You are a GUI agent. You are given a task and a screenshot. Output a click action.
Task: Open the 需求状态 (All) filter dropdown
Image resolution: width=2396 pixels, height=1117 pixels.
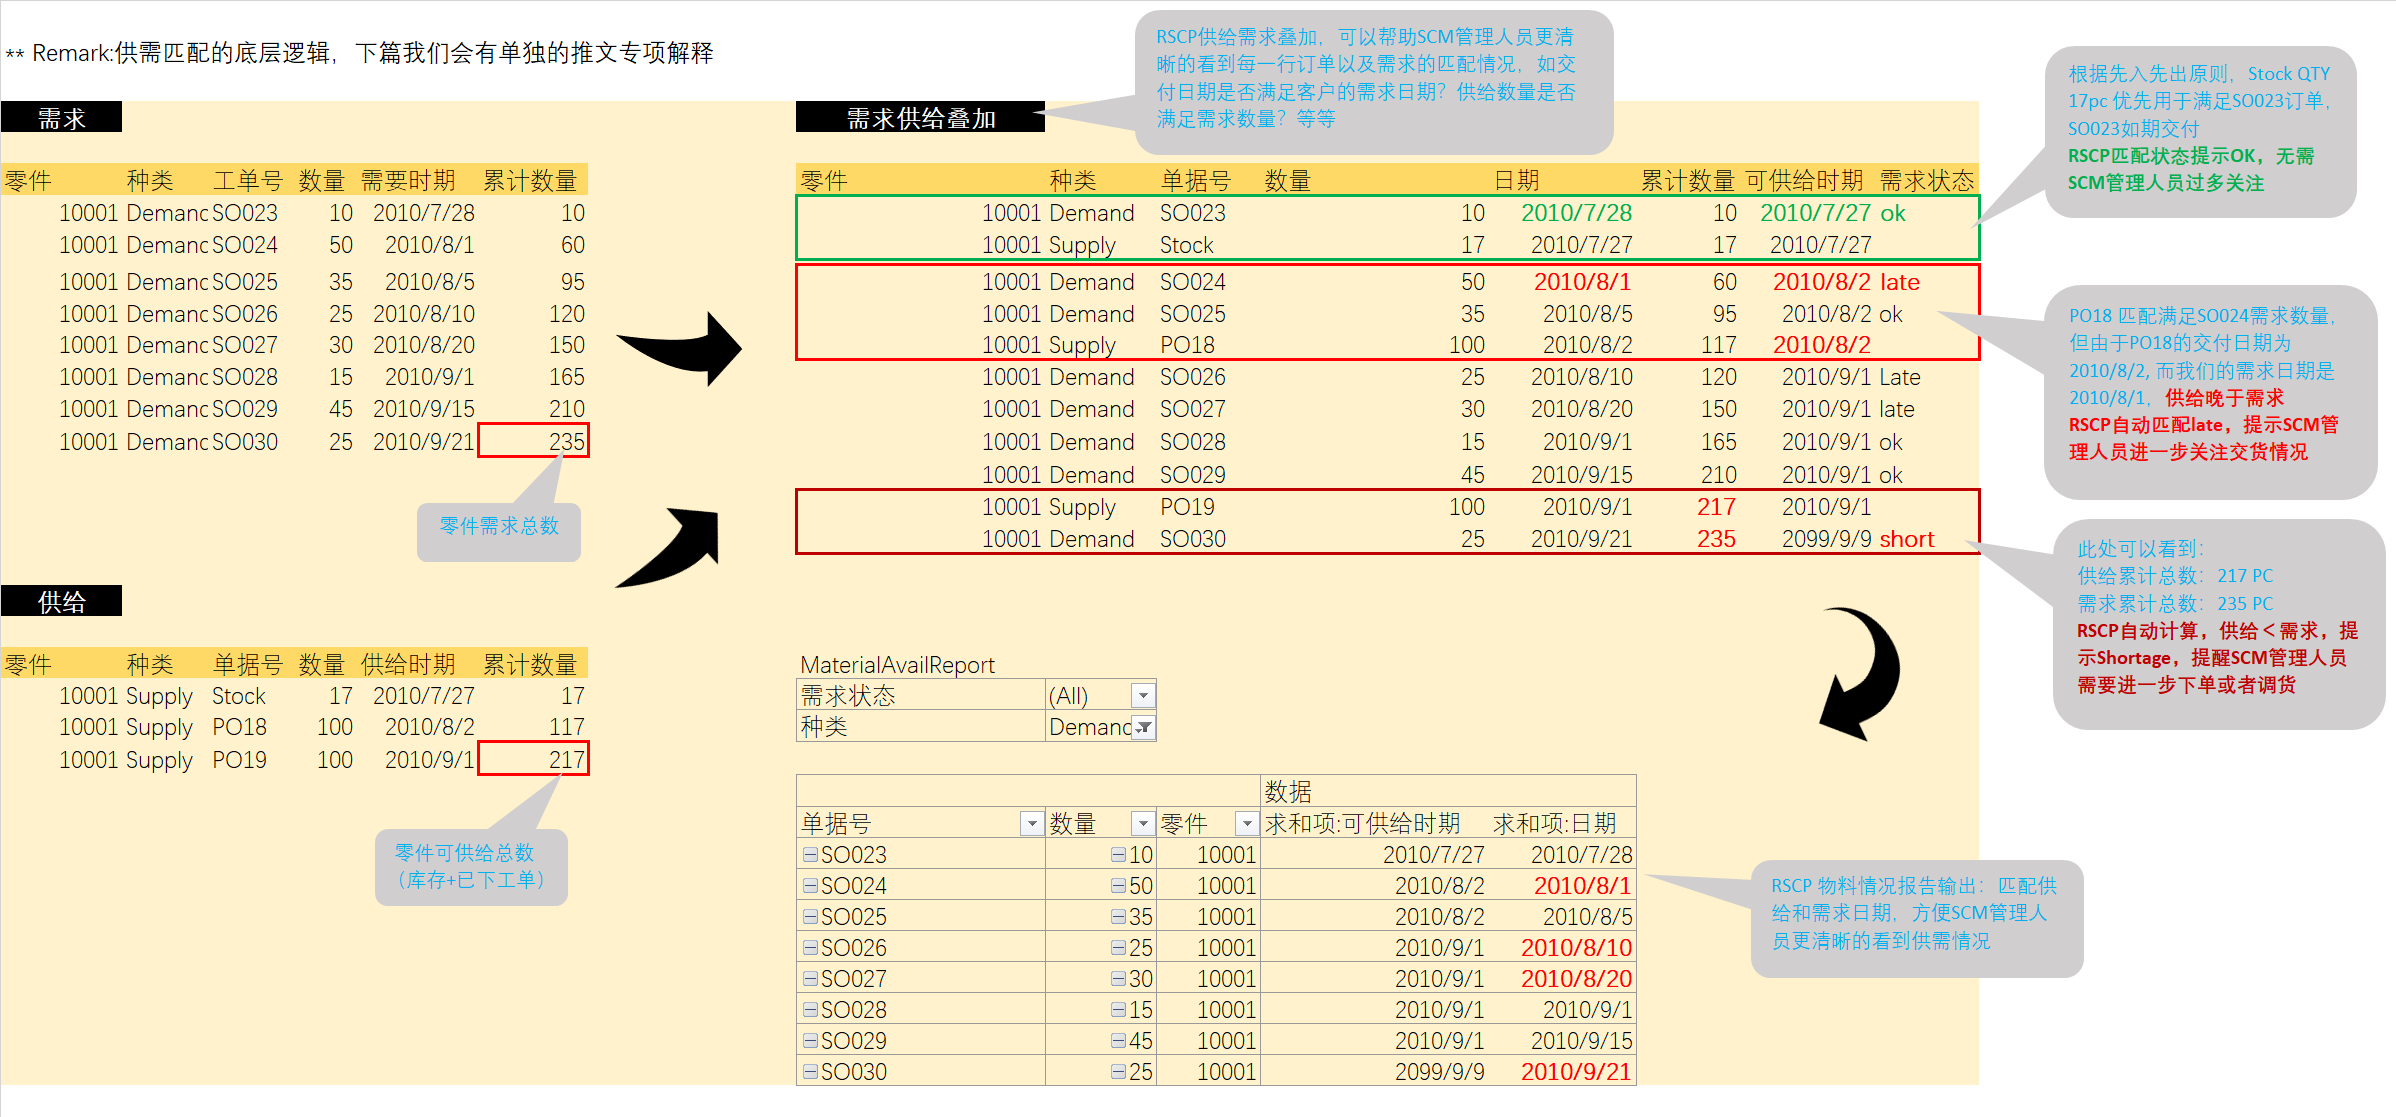(x=1143, y=695)
